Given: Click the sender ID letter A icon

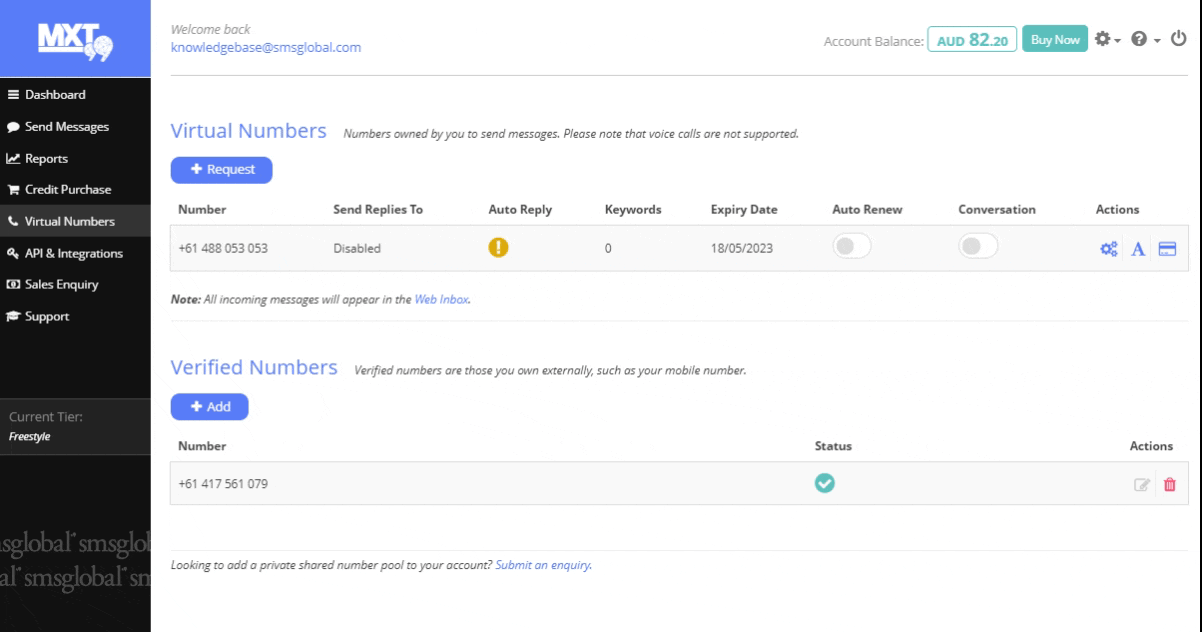Looking at the screenshot, I should (1138, 249).
